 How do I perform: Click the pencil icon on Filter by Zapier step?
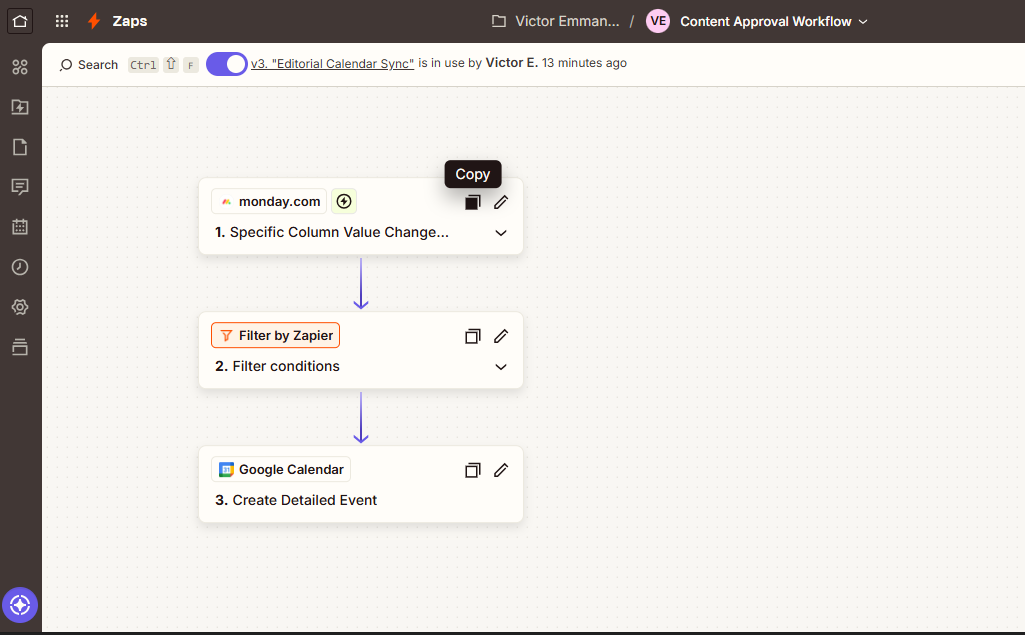(501, 336)
